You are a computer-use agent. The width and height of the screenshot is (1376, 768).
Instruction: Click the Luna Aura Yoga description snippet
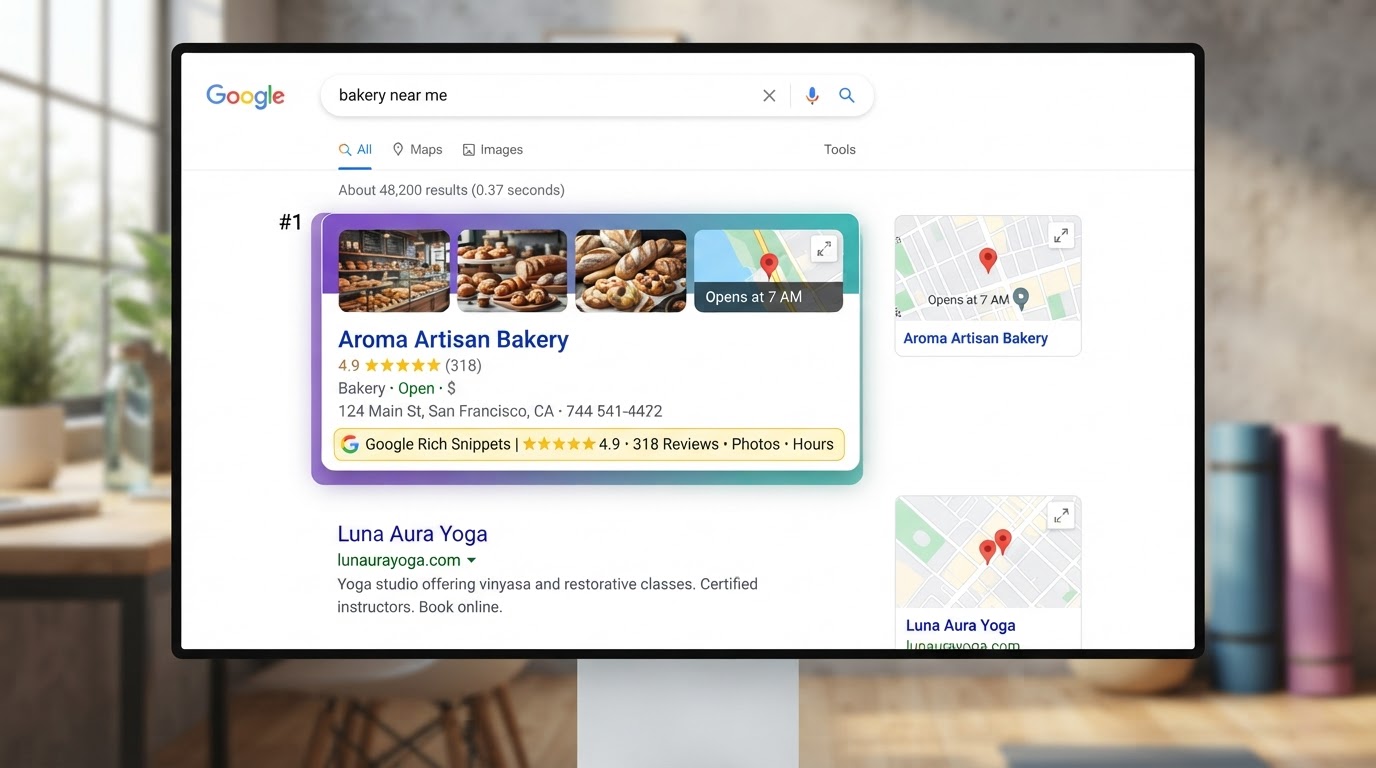(x=547, y=595)
